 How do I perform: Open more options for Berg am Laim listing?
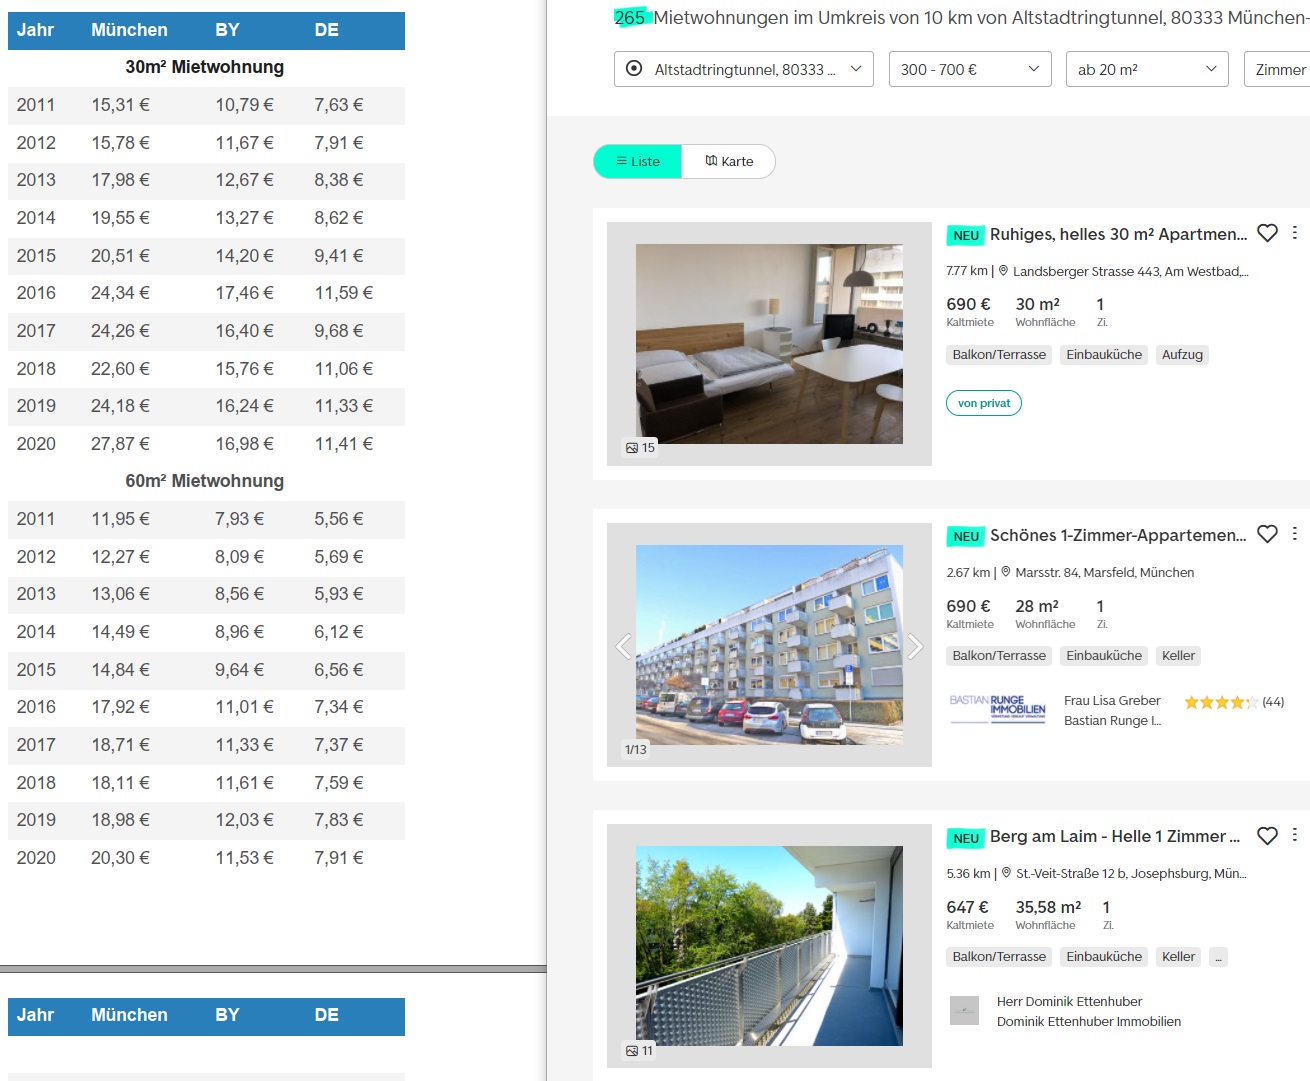point(1295,835)
